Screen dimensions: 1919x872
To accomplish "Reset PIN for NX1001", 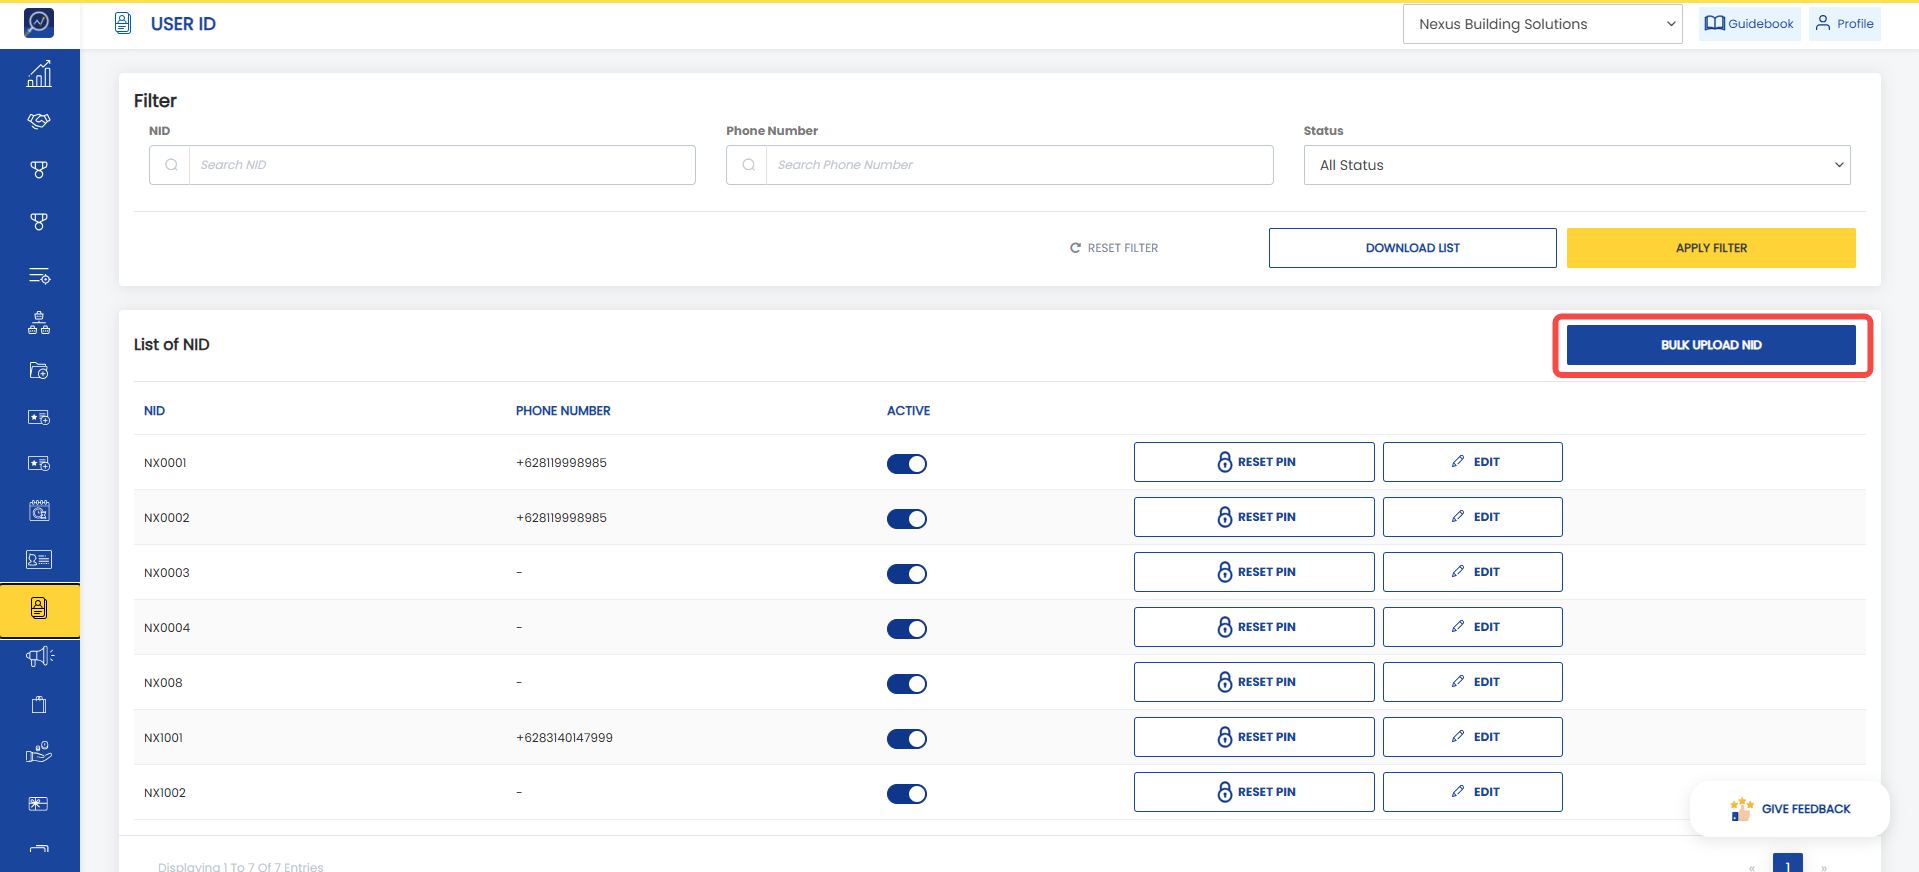I will coord(1254,737).
